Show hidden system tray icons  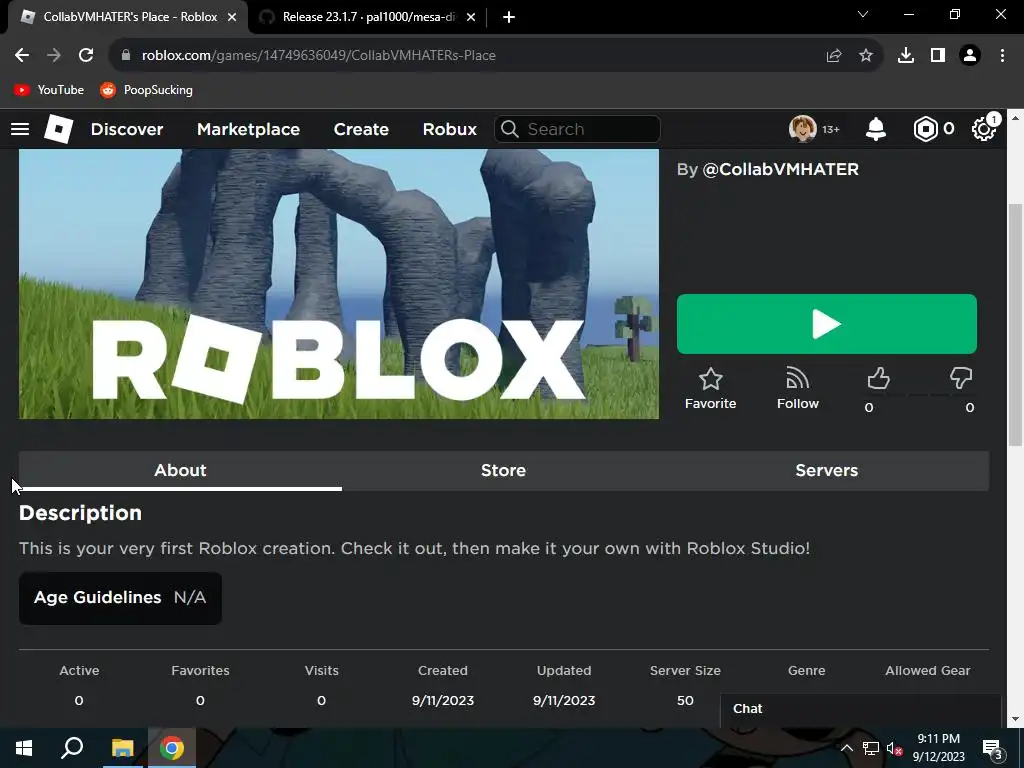tap(846, 748)
